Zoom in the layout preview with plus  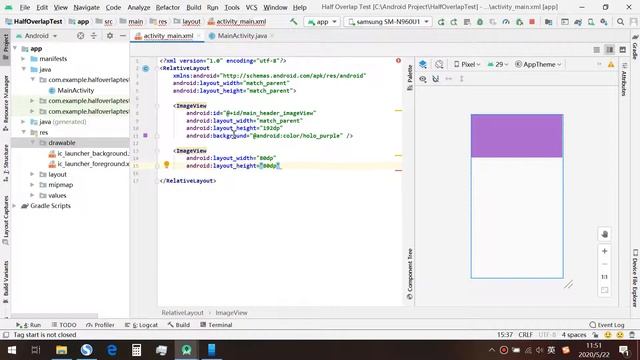(x=604, y=251)
